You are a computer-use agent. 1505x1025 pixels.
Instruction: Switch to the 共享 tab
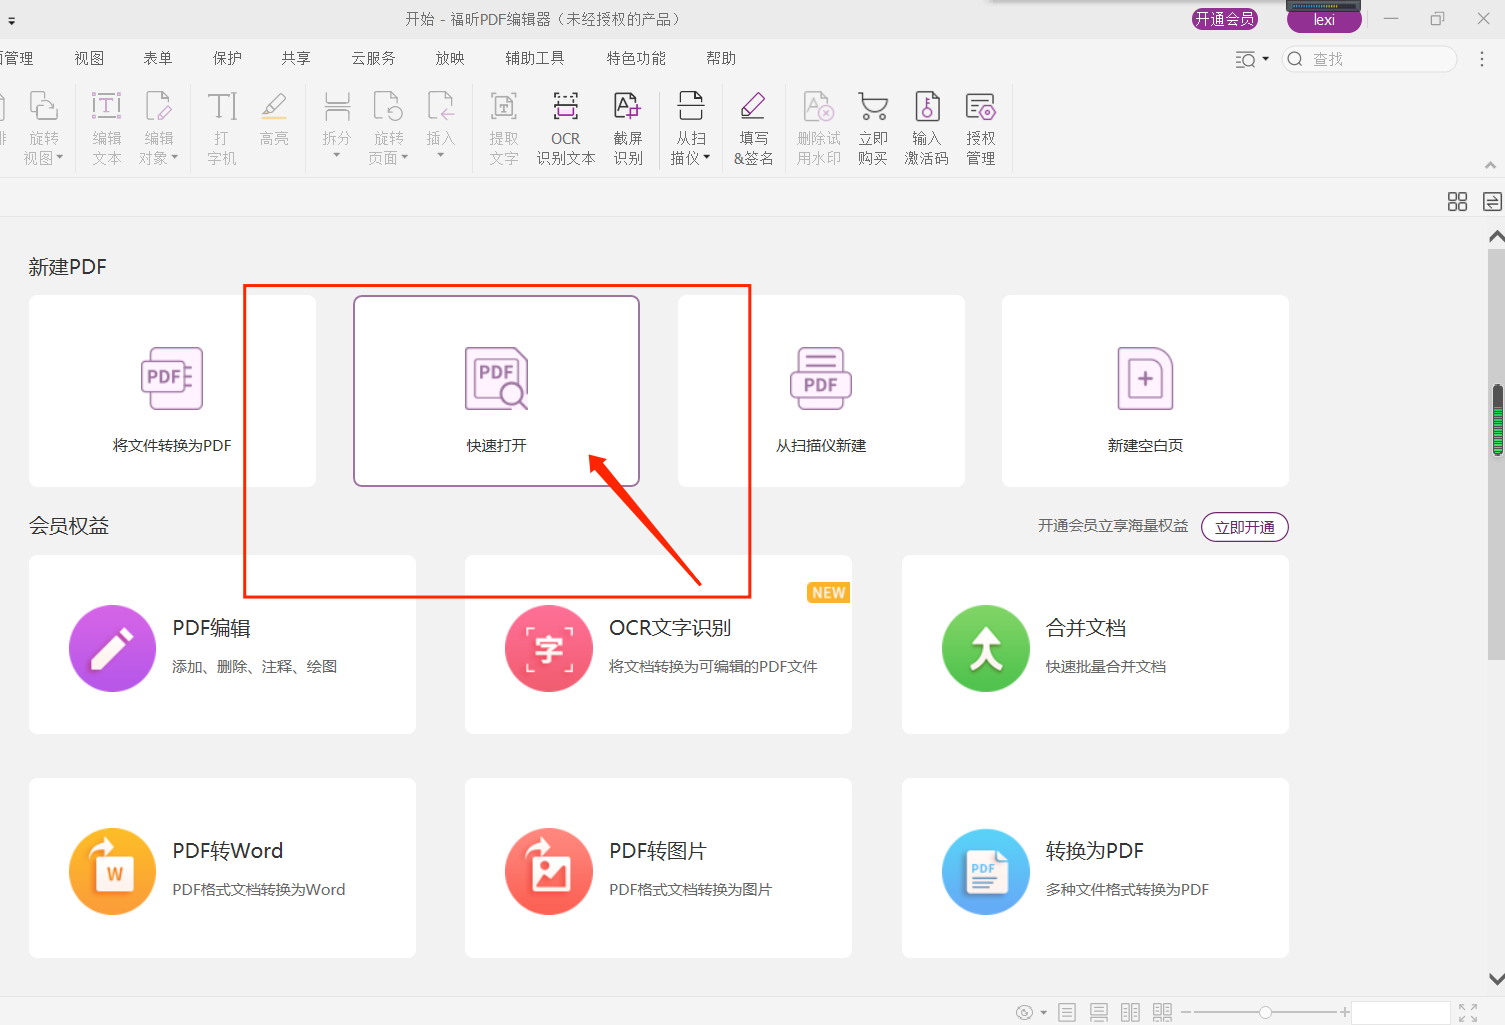(295, 58)
